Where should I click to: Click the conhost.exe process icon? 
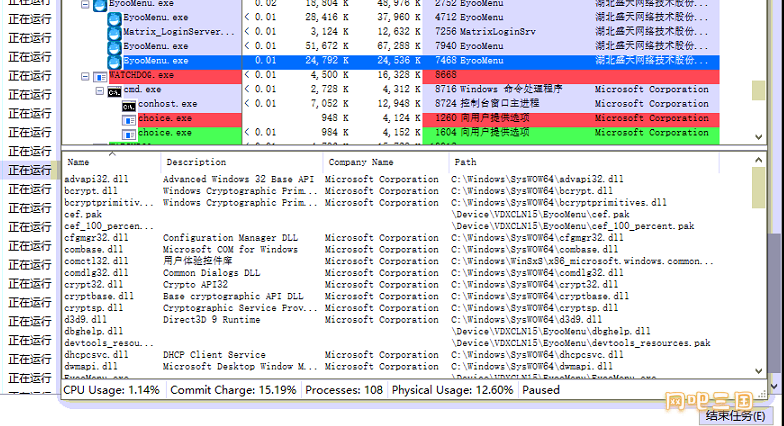click(129, 106)
